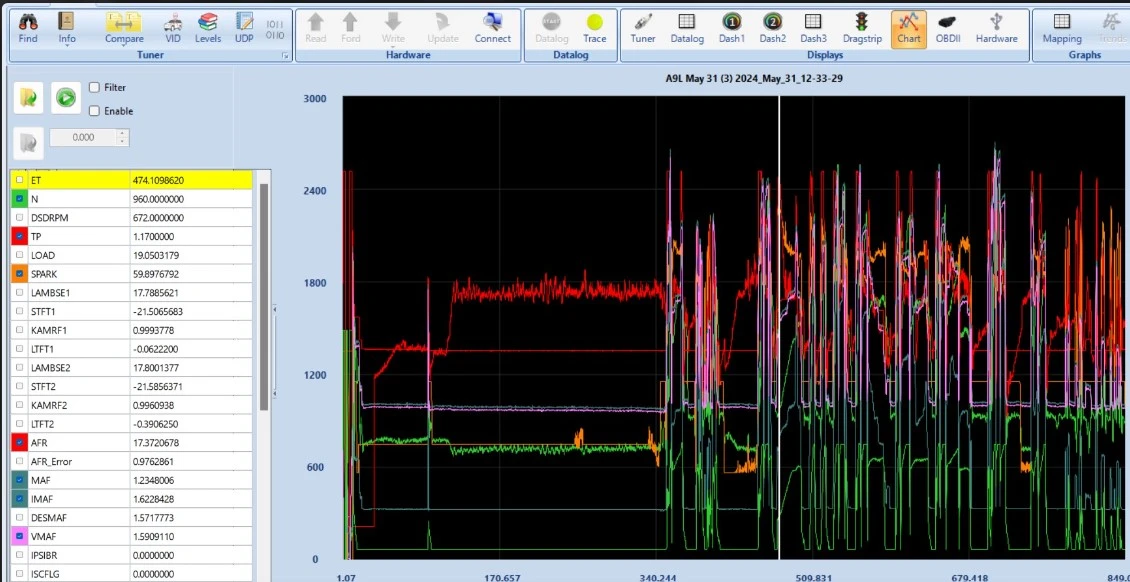
Task: Open the Info dropdown arrow
Action: 67,45
